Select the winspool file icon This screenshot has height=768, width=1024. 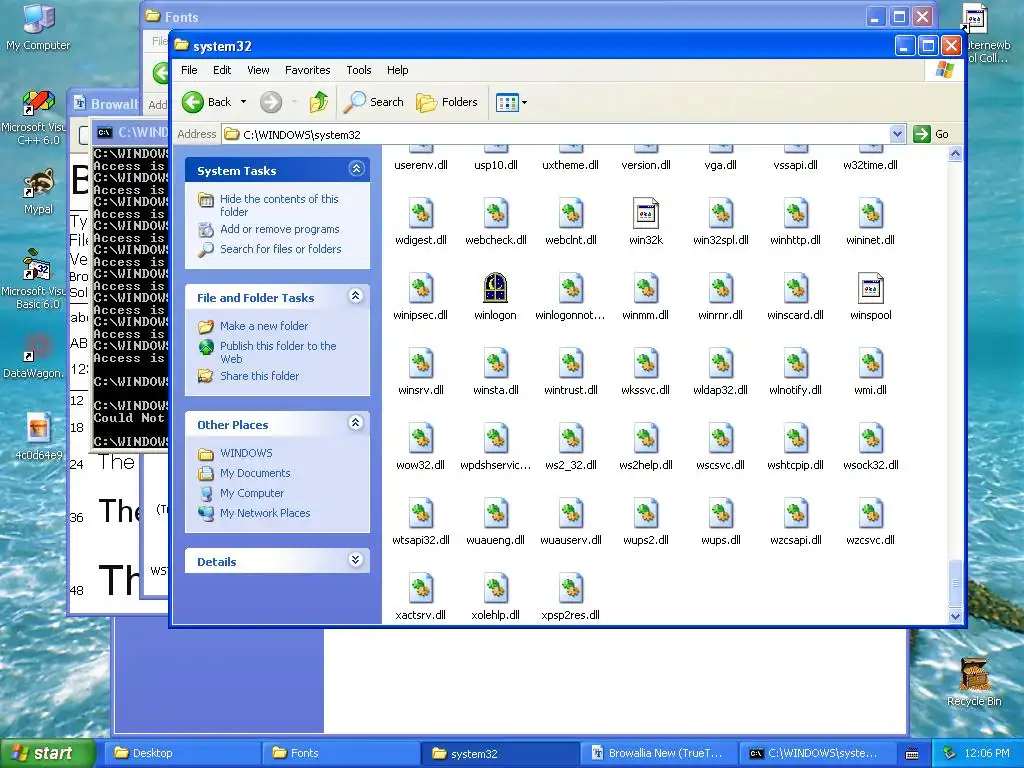click(871, 288)
